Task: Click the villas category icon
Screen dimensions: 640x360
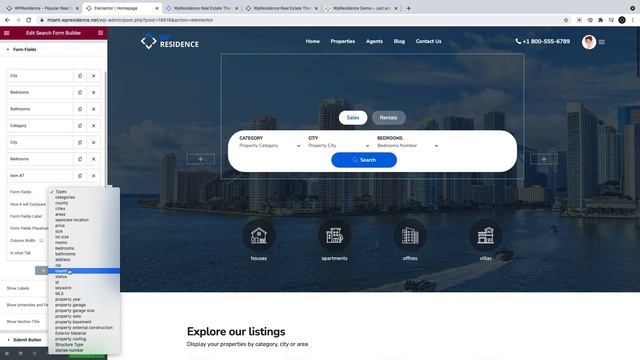Action: [485, 236]
